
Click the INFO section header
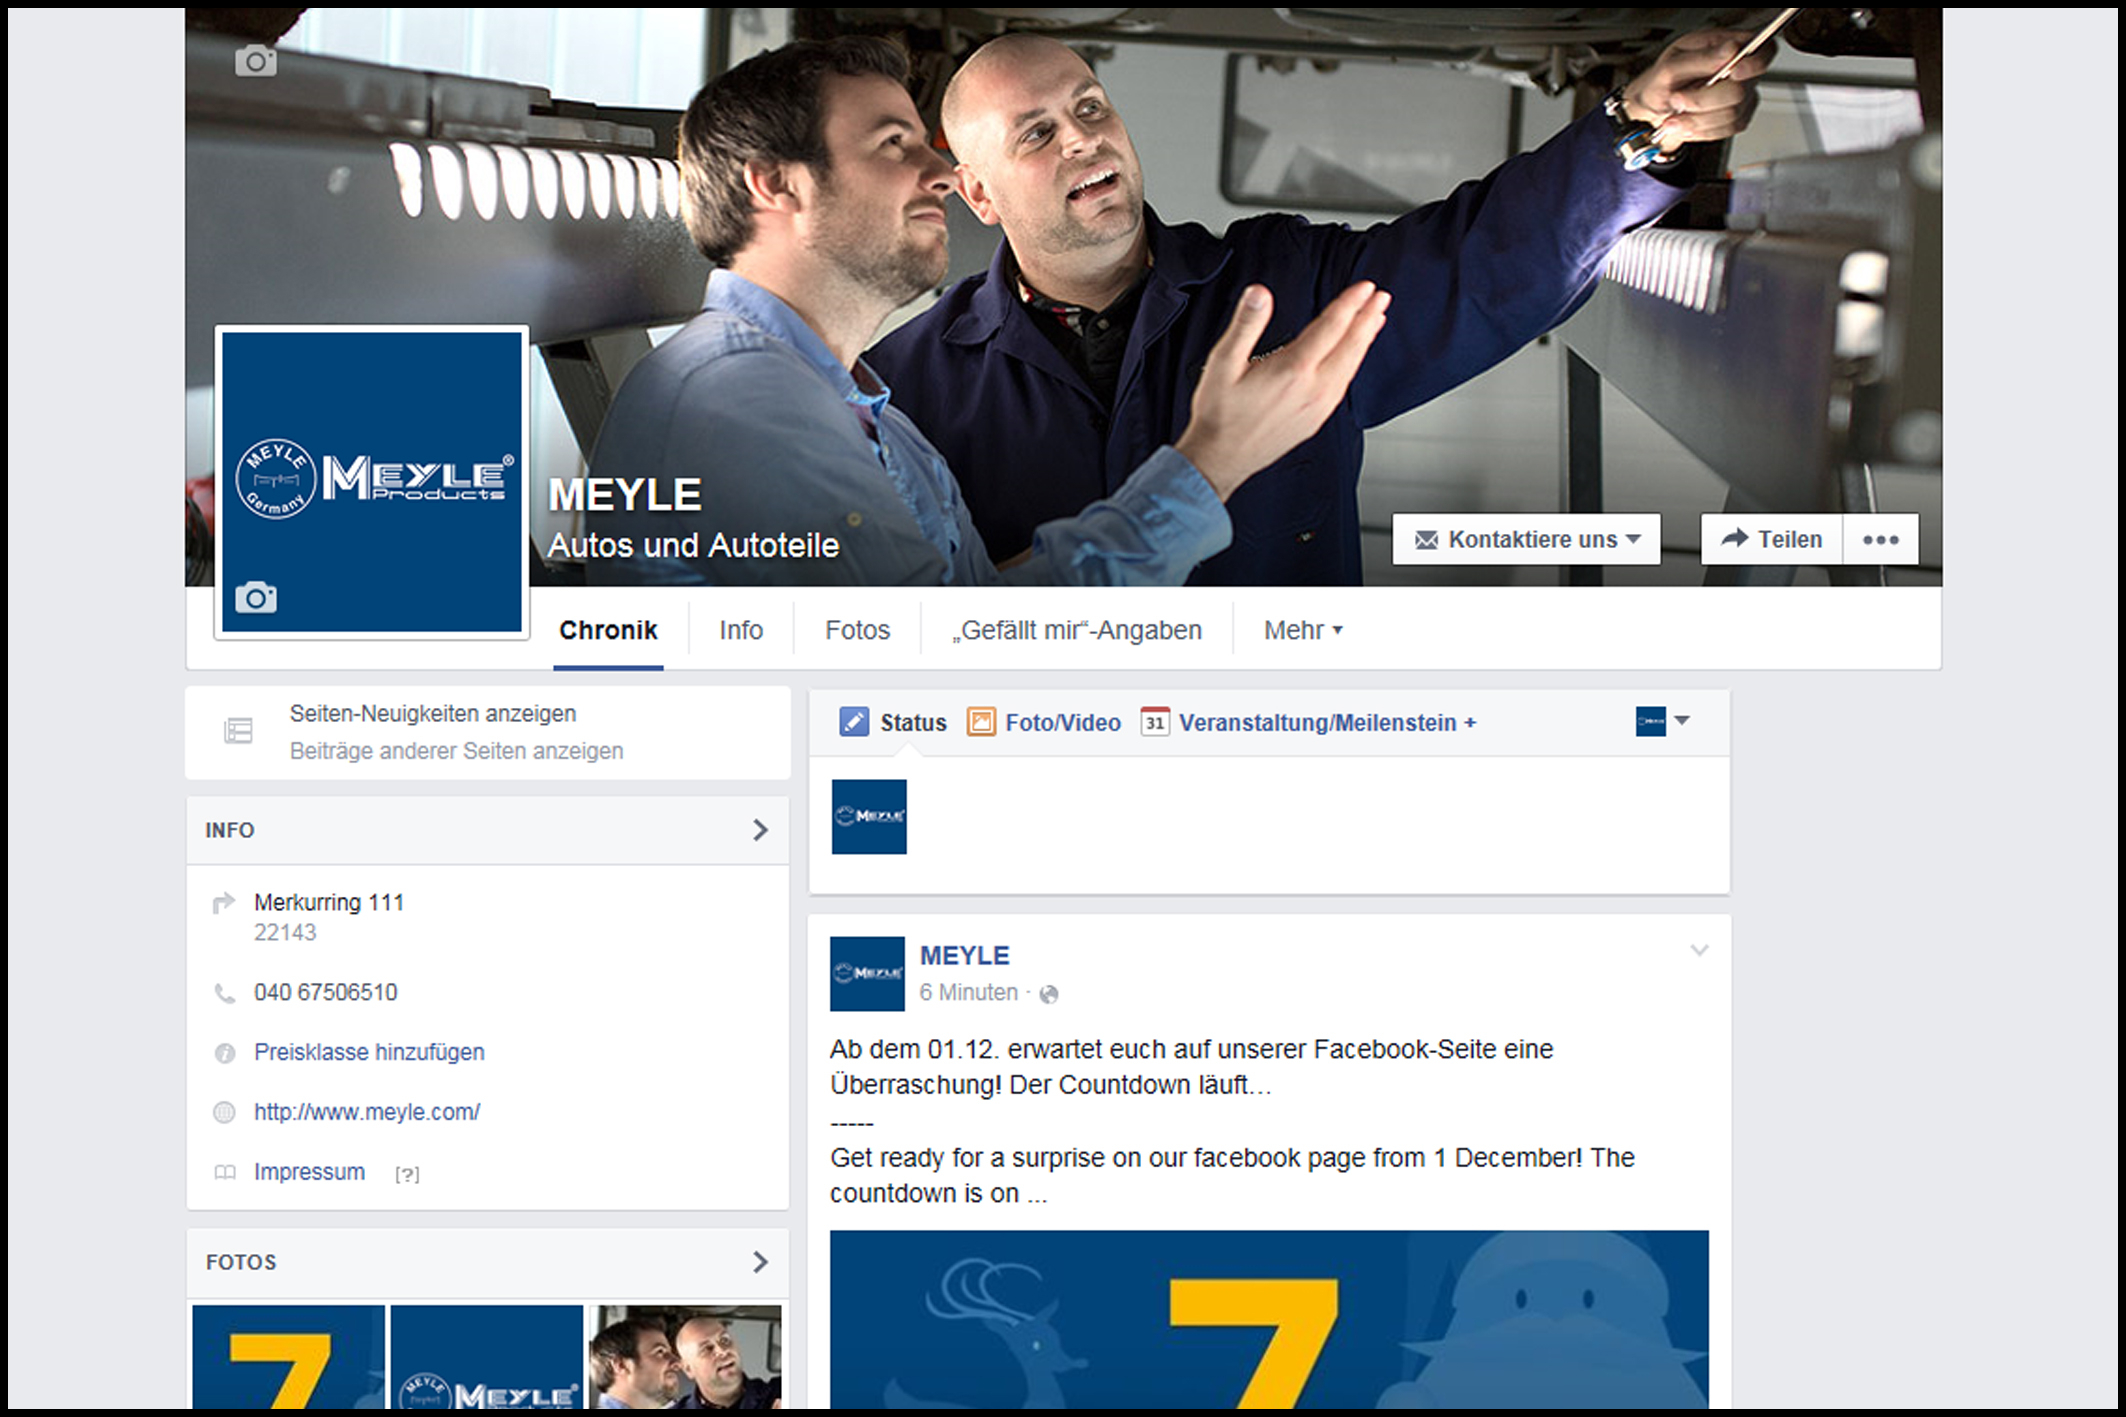coord(488,830)
